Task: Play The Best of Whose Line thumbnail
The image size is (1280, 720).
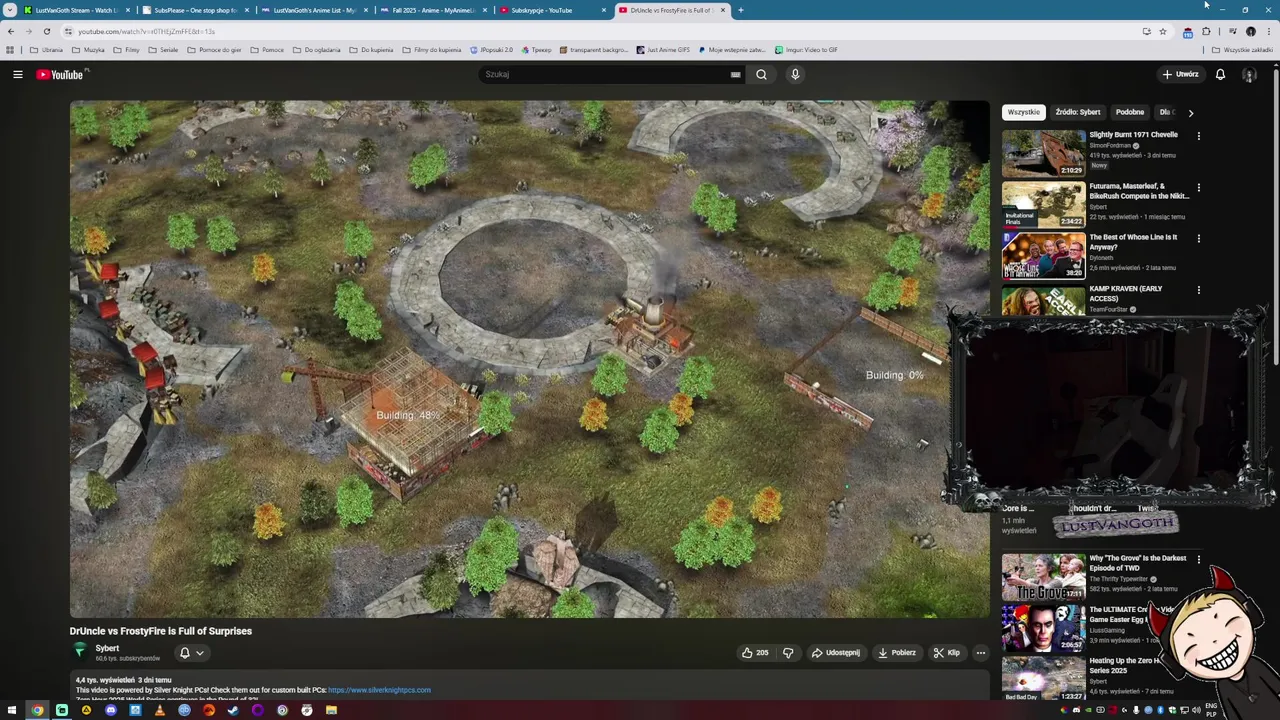Action: click(1043, 255)
